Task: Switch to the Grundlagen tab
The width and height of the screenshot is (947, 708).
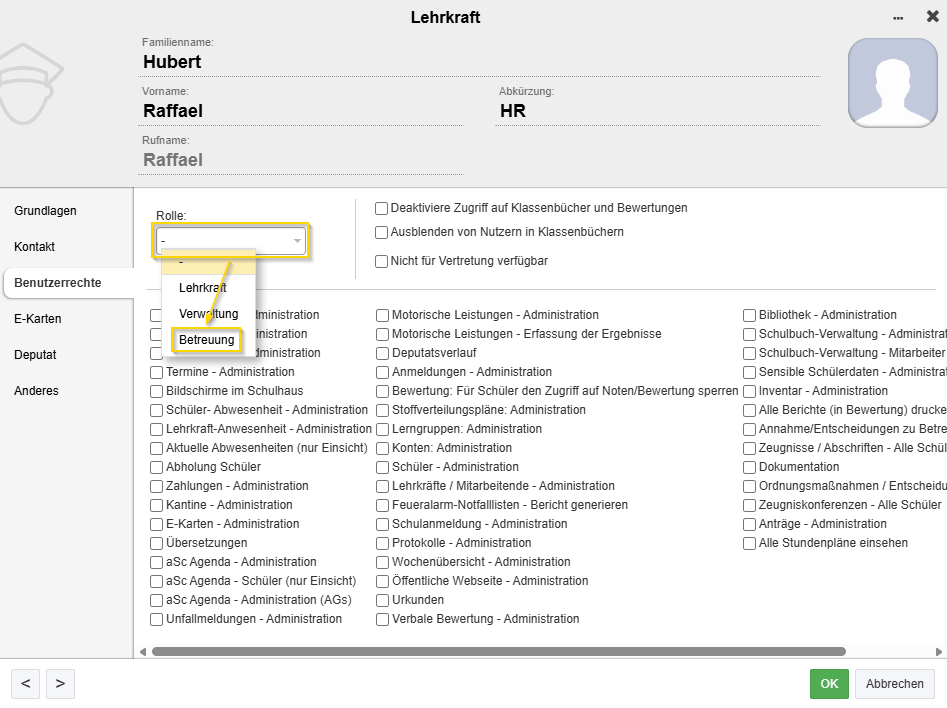Action: tap(45, 211)
